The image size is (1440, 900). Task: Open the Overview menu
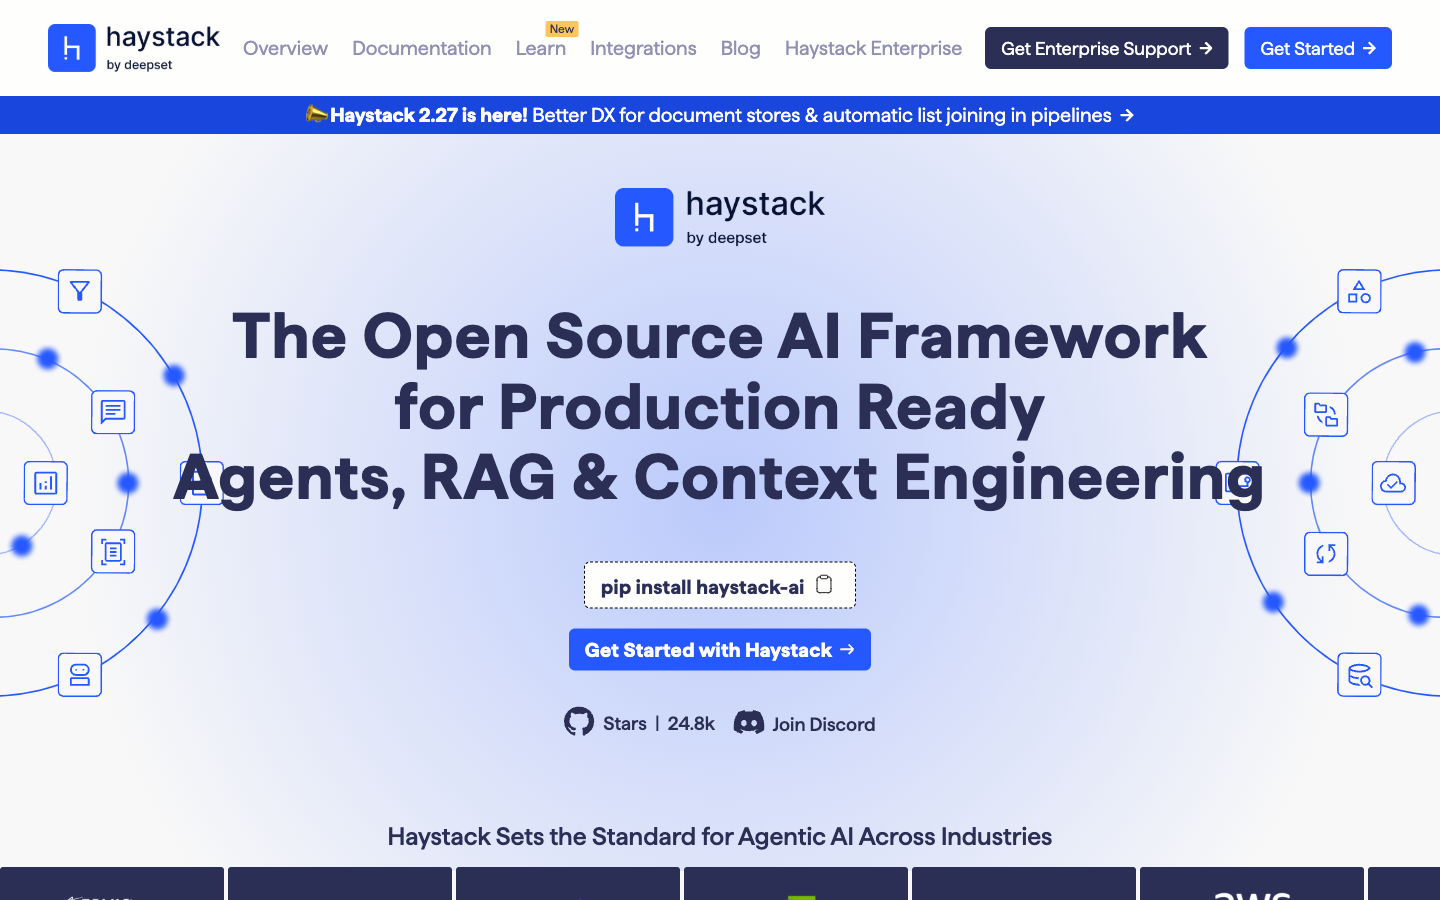[x=285, y=48]
